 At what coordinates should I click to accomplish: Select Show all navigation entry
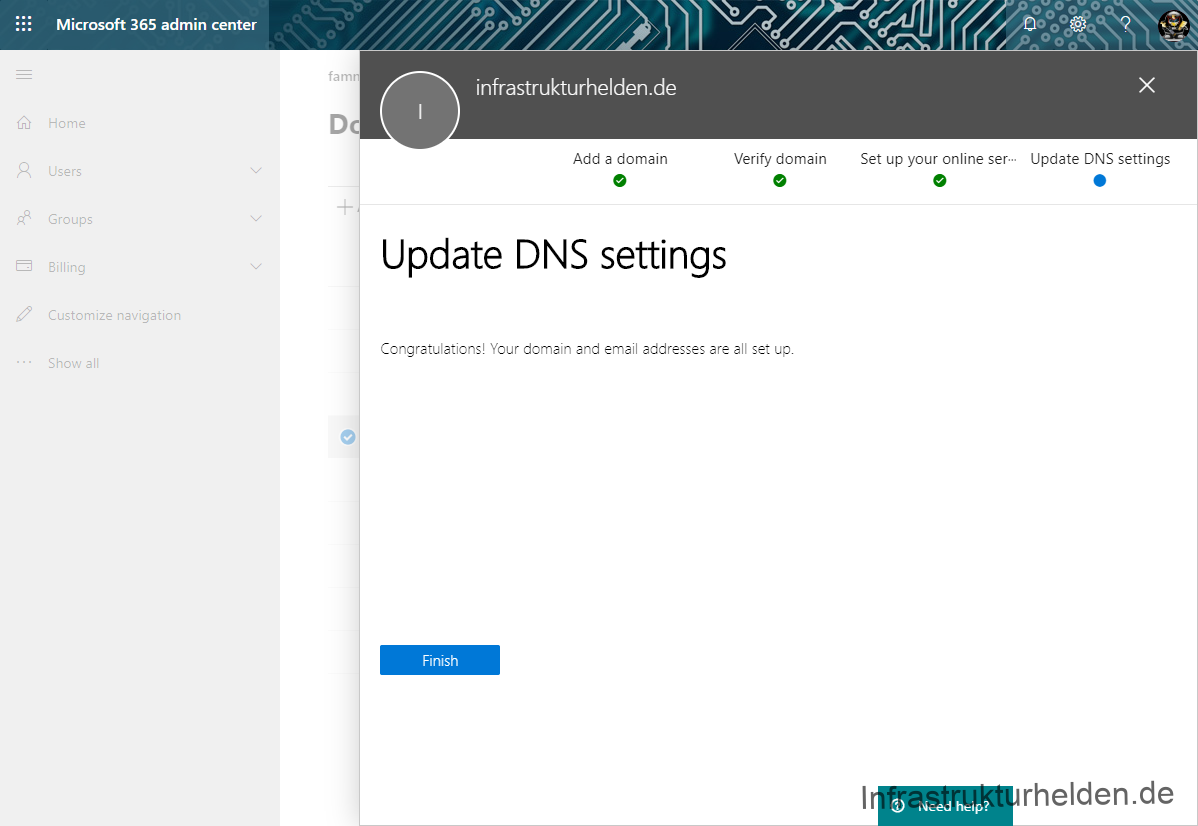click(73, 363)
